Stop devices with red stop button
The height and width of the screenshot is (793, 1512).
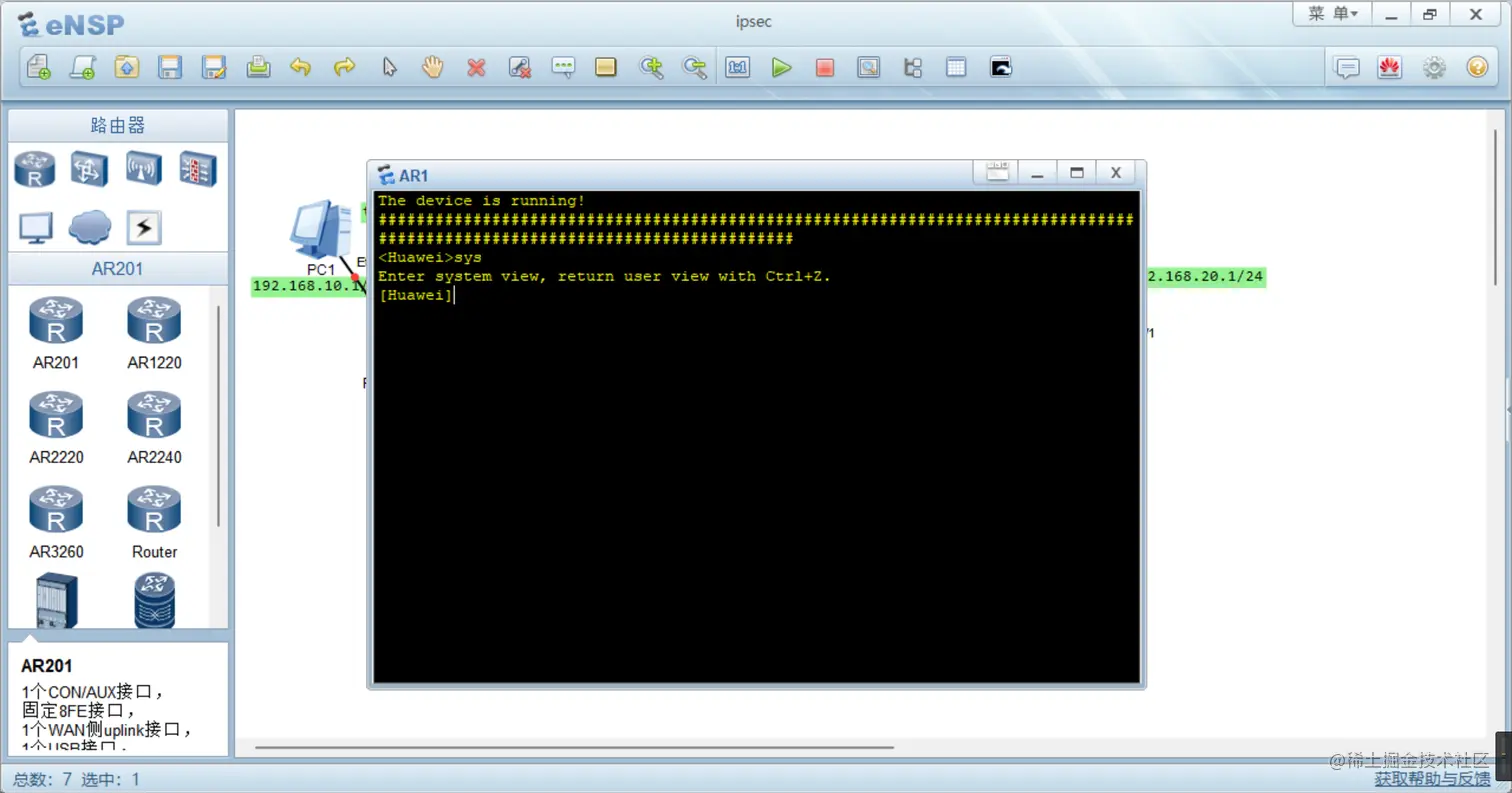coord(825,67)
